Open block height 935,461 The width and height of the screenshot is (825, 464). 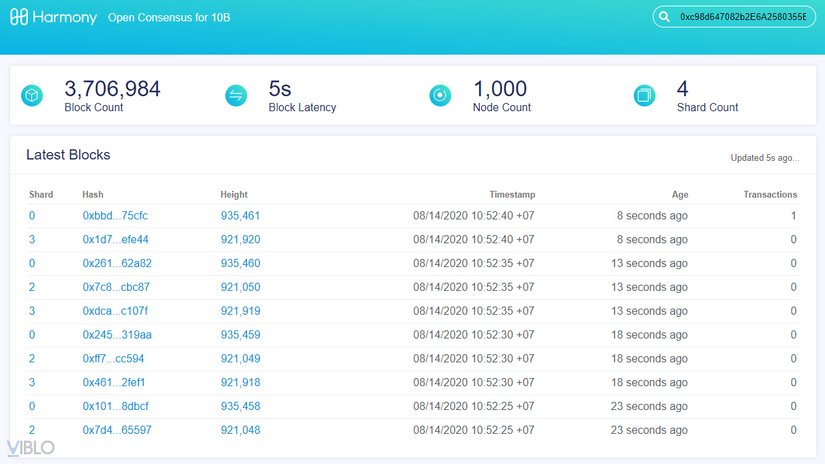tap(240, 216)
